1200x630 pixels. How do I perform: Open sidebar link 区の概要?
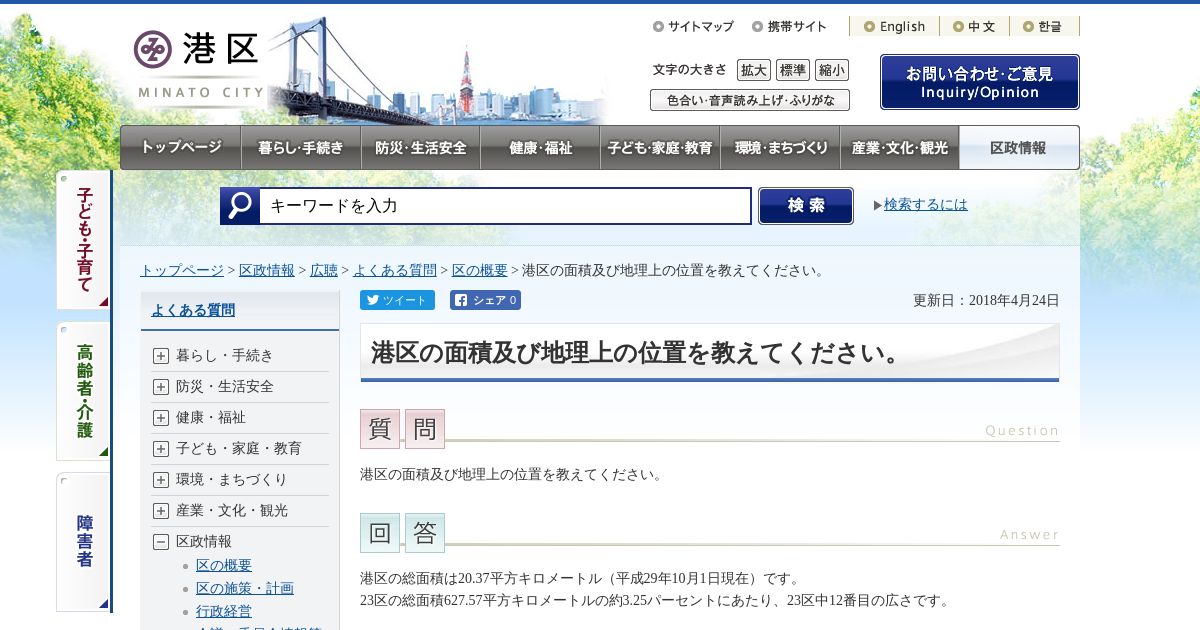pos(224,565)
